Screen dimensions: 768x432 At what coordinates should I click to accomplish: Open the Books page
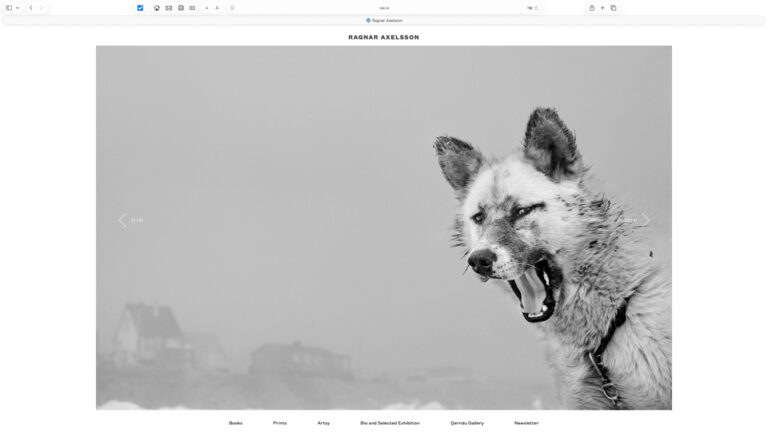[235, 423]
